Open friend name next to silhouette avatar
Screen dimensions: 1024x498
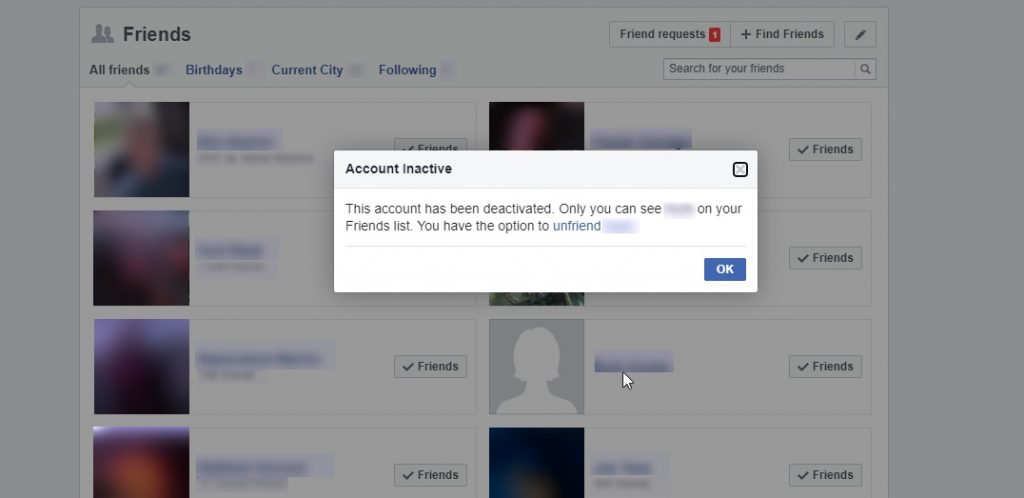coord(633,364)
